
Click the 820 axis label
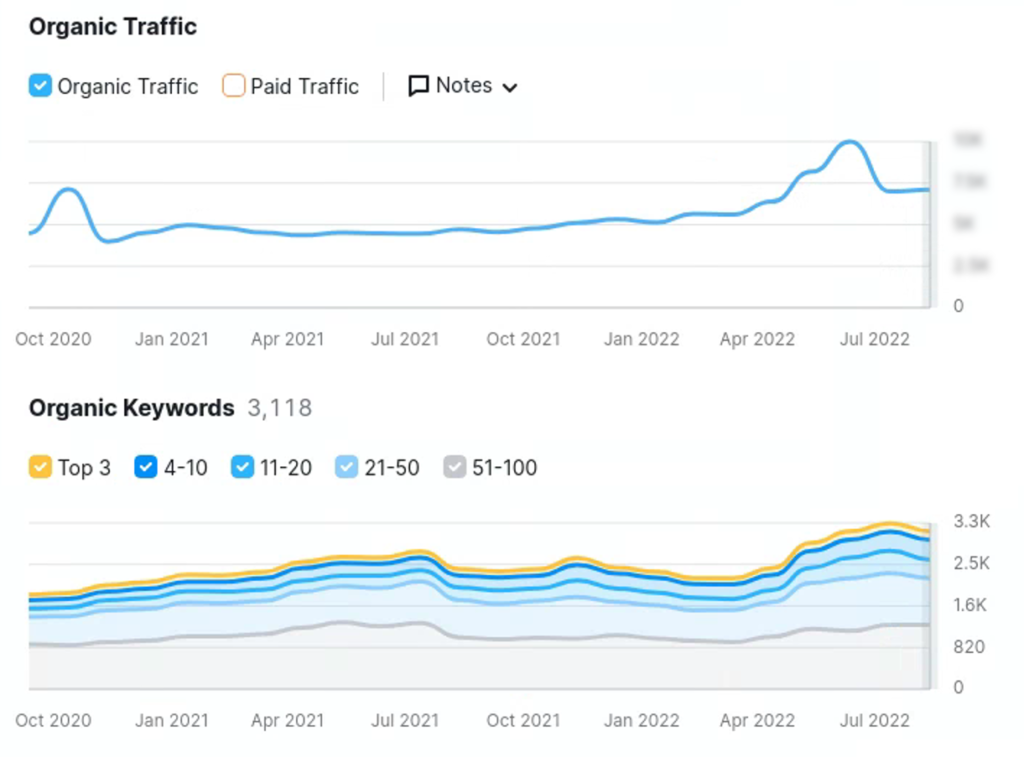[x=967, y=647]
